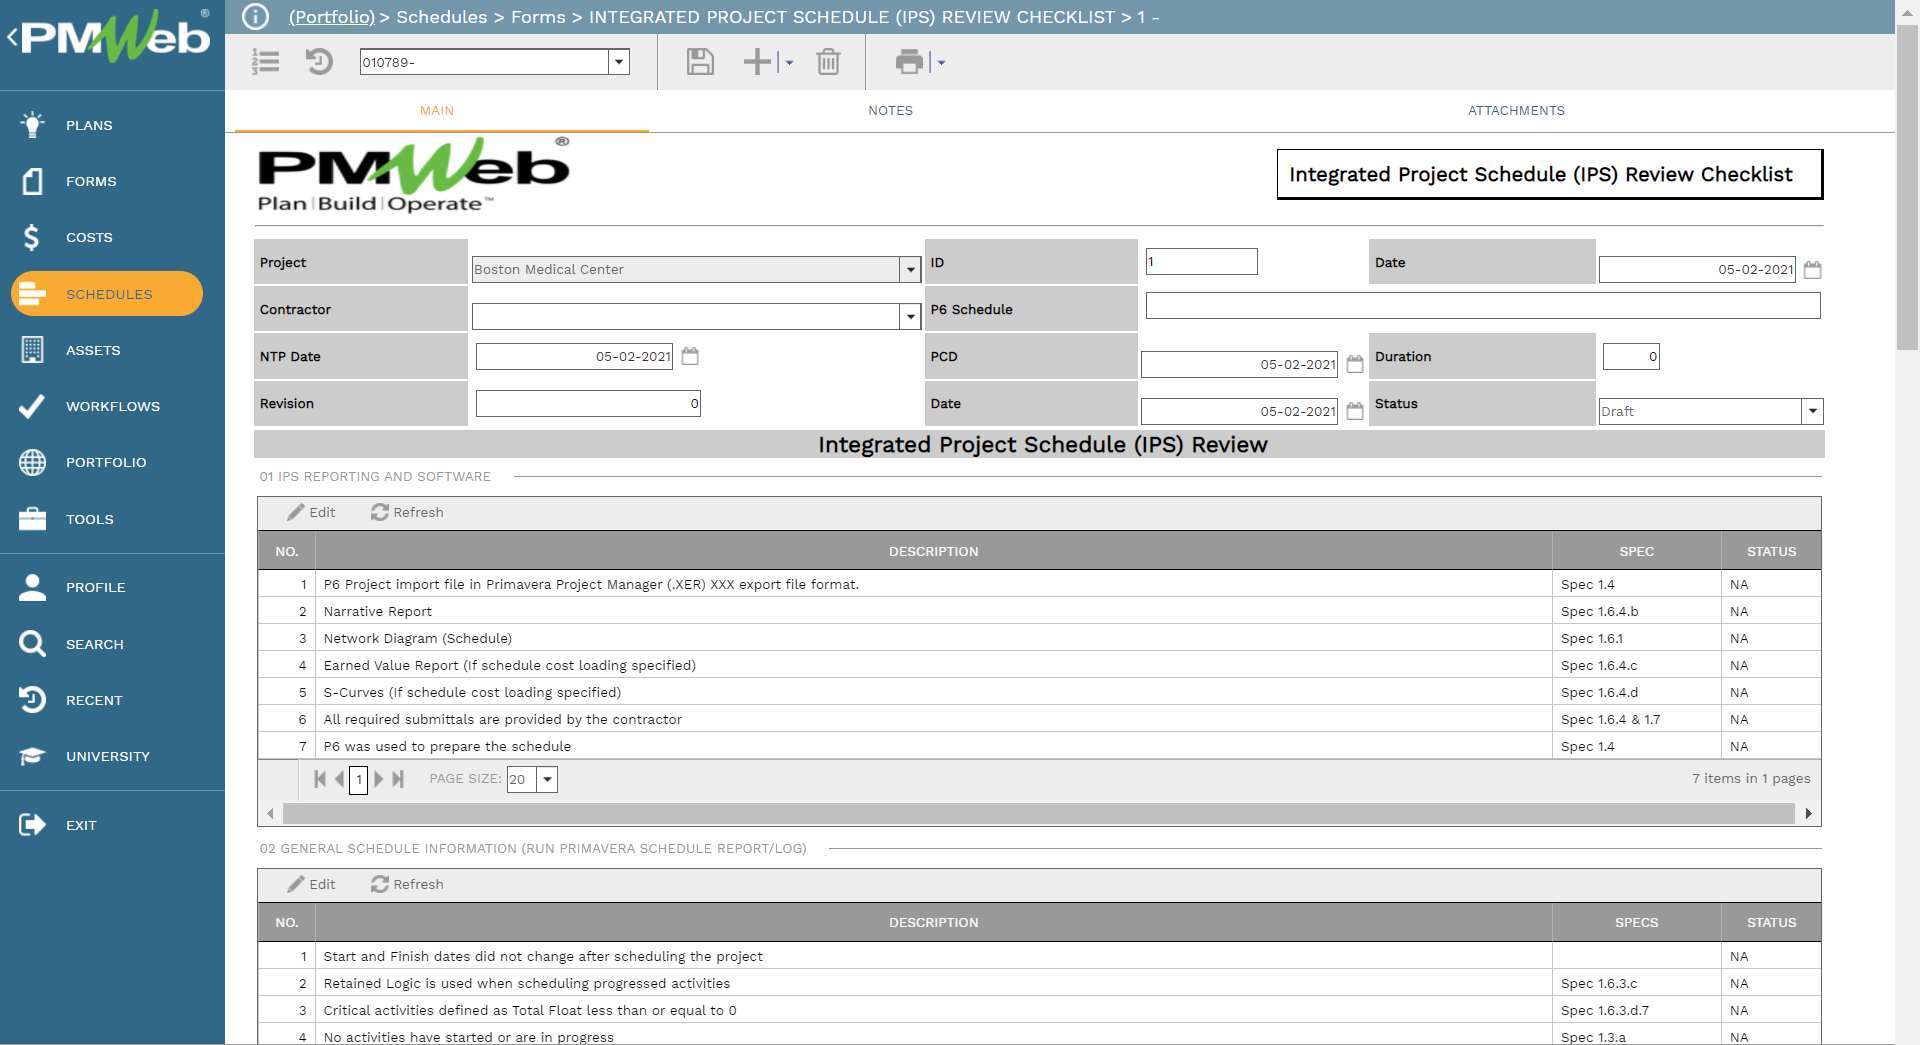Click inside the ID input field
Image resolution: width=1920 pixels, height=1045 pixels.
(1201, 261)
